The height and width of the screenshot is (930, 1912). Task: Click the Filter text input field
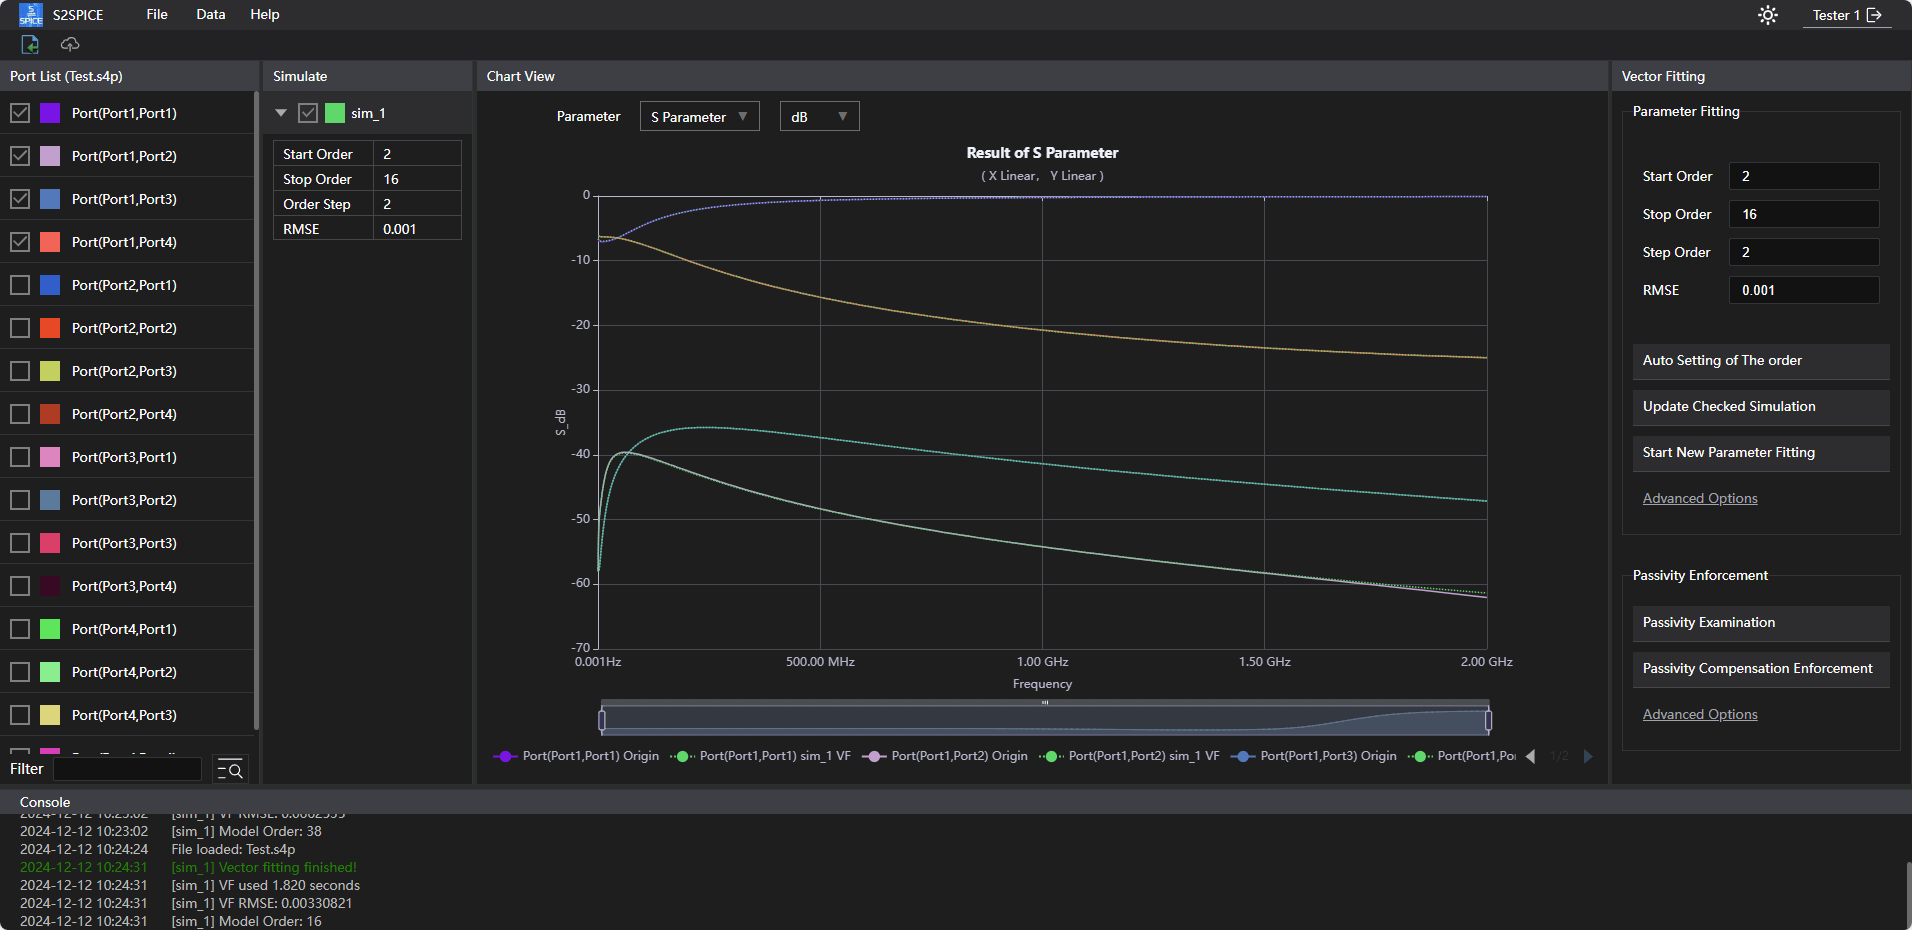[x=127, y=769]
